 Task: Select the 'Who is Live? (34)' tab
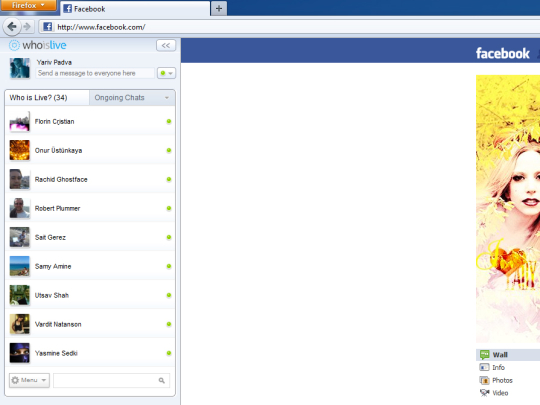pos(47,97)
